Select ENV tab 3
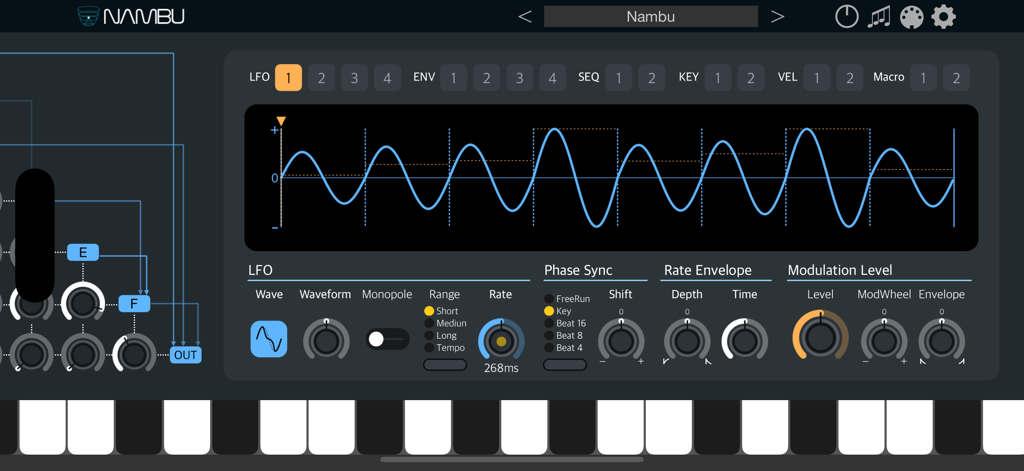The image size is (1024, 471). [519, 78]
